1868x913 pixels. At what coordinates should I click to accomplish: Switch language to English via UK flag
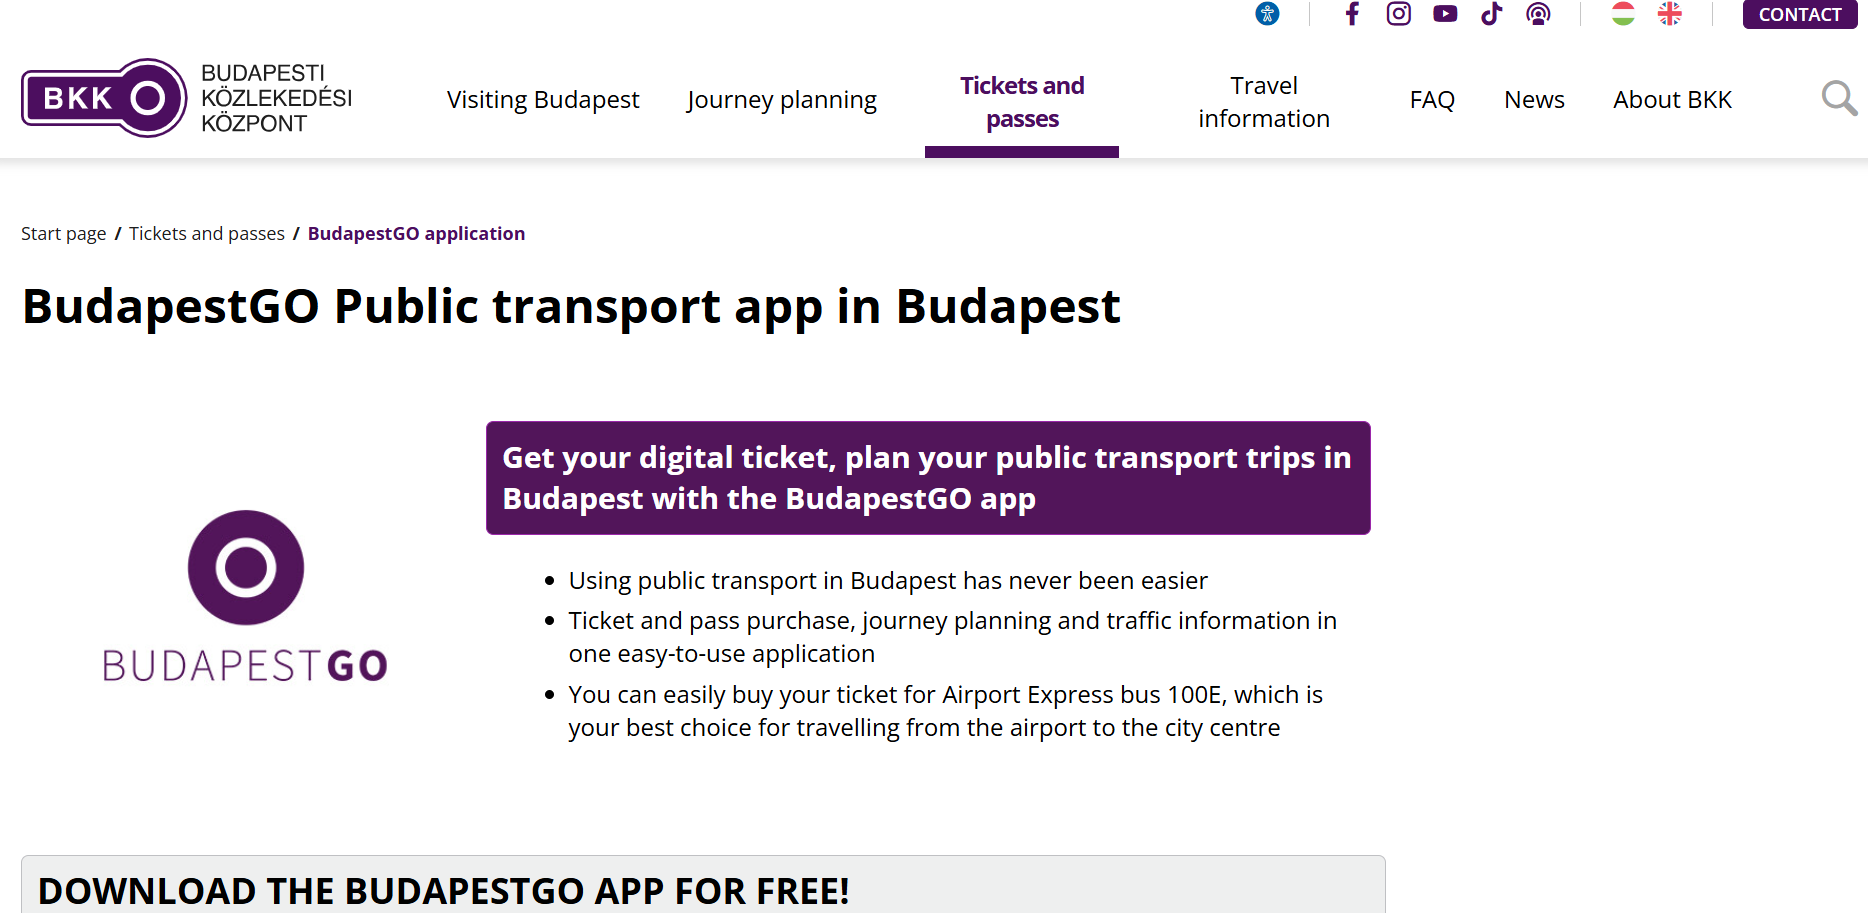coord(1670,14)
